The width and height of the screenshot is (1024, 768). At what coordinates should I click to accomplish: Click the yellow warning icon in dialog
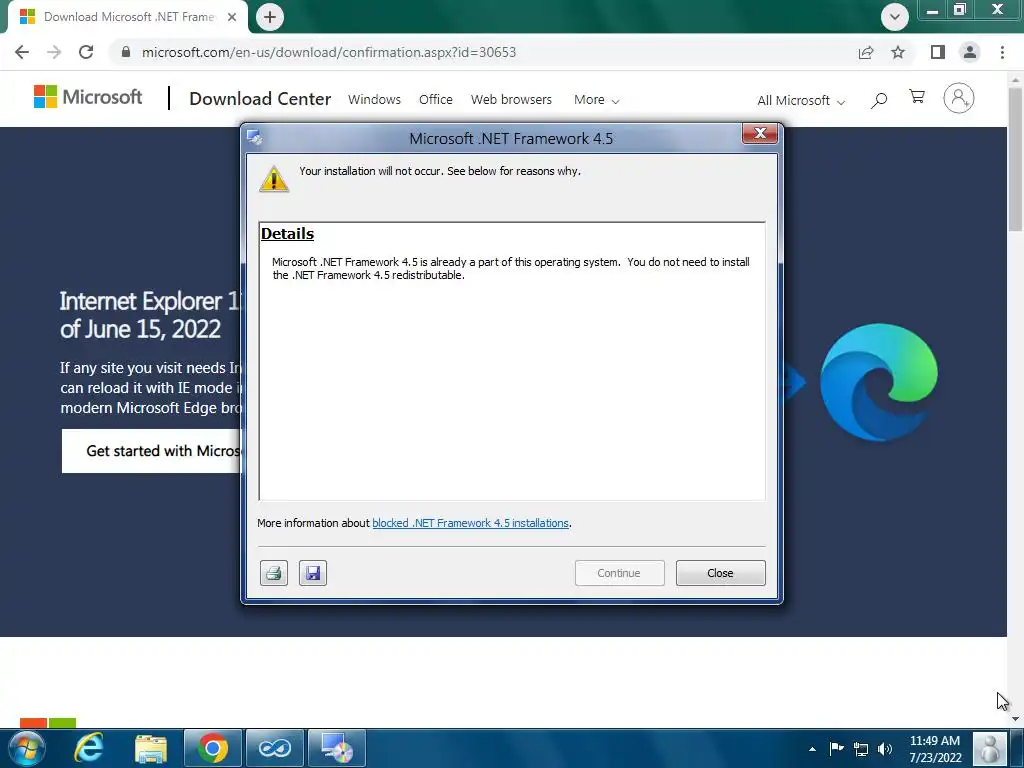coord(274,178)
